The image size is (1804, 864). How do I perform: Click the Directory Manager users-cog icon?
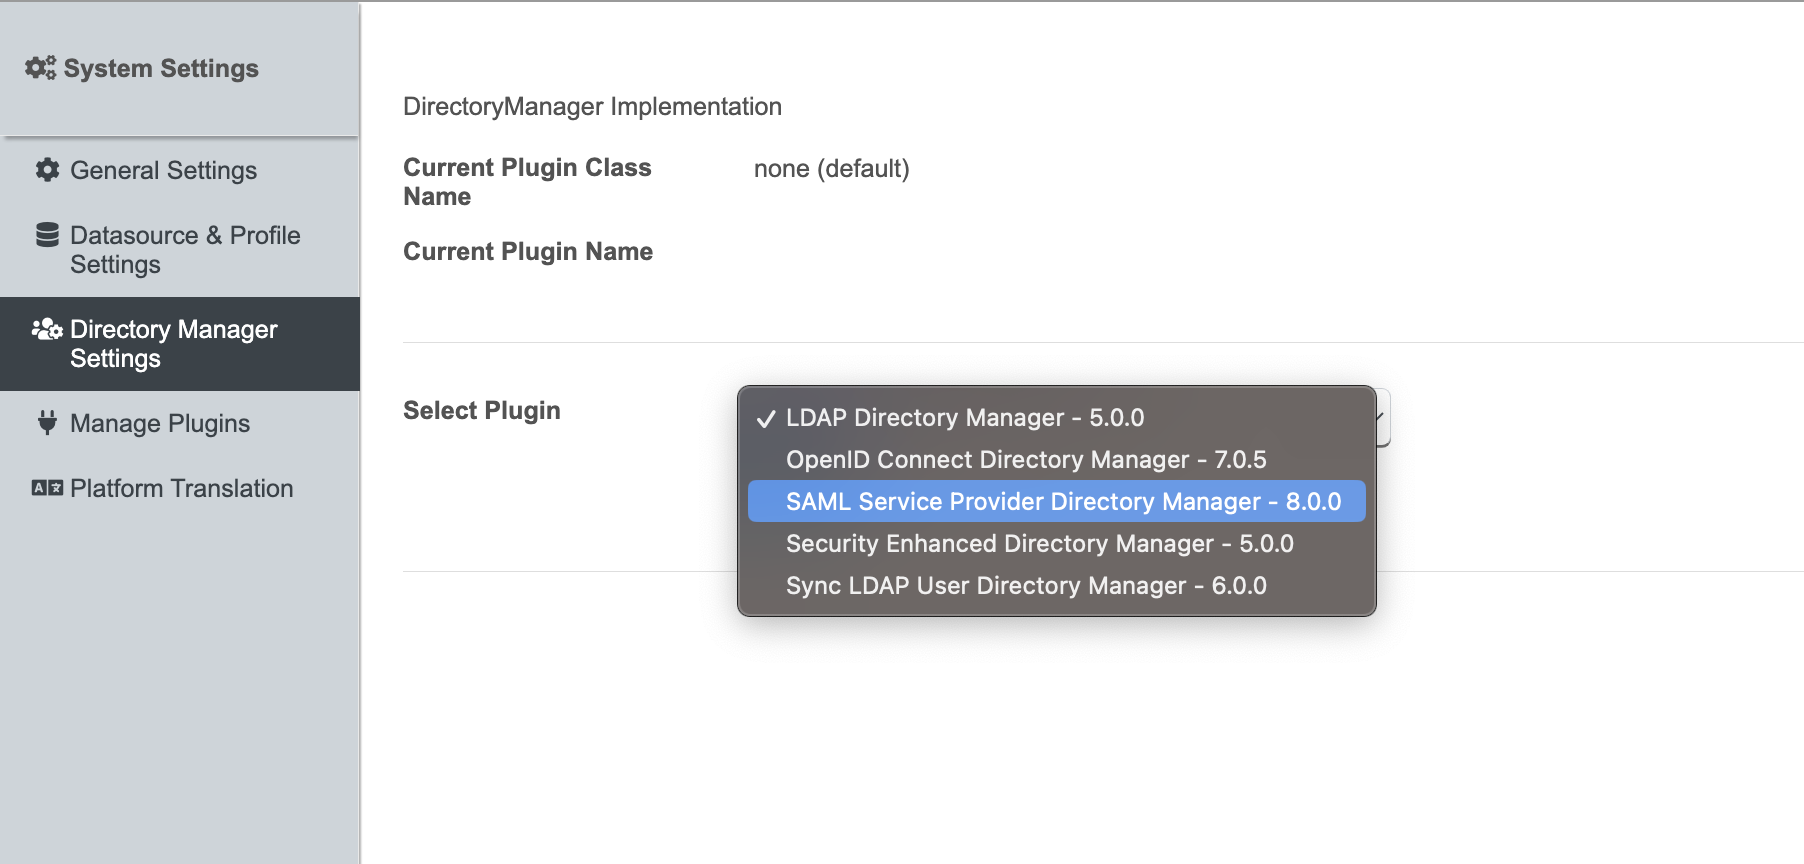point(47,329)
